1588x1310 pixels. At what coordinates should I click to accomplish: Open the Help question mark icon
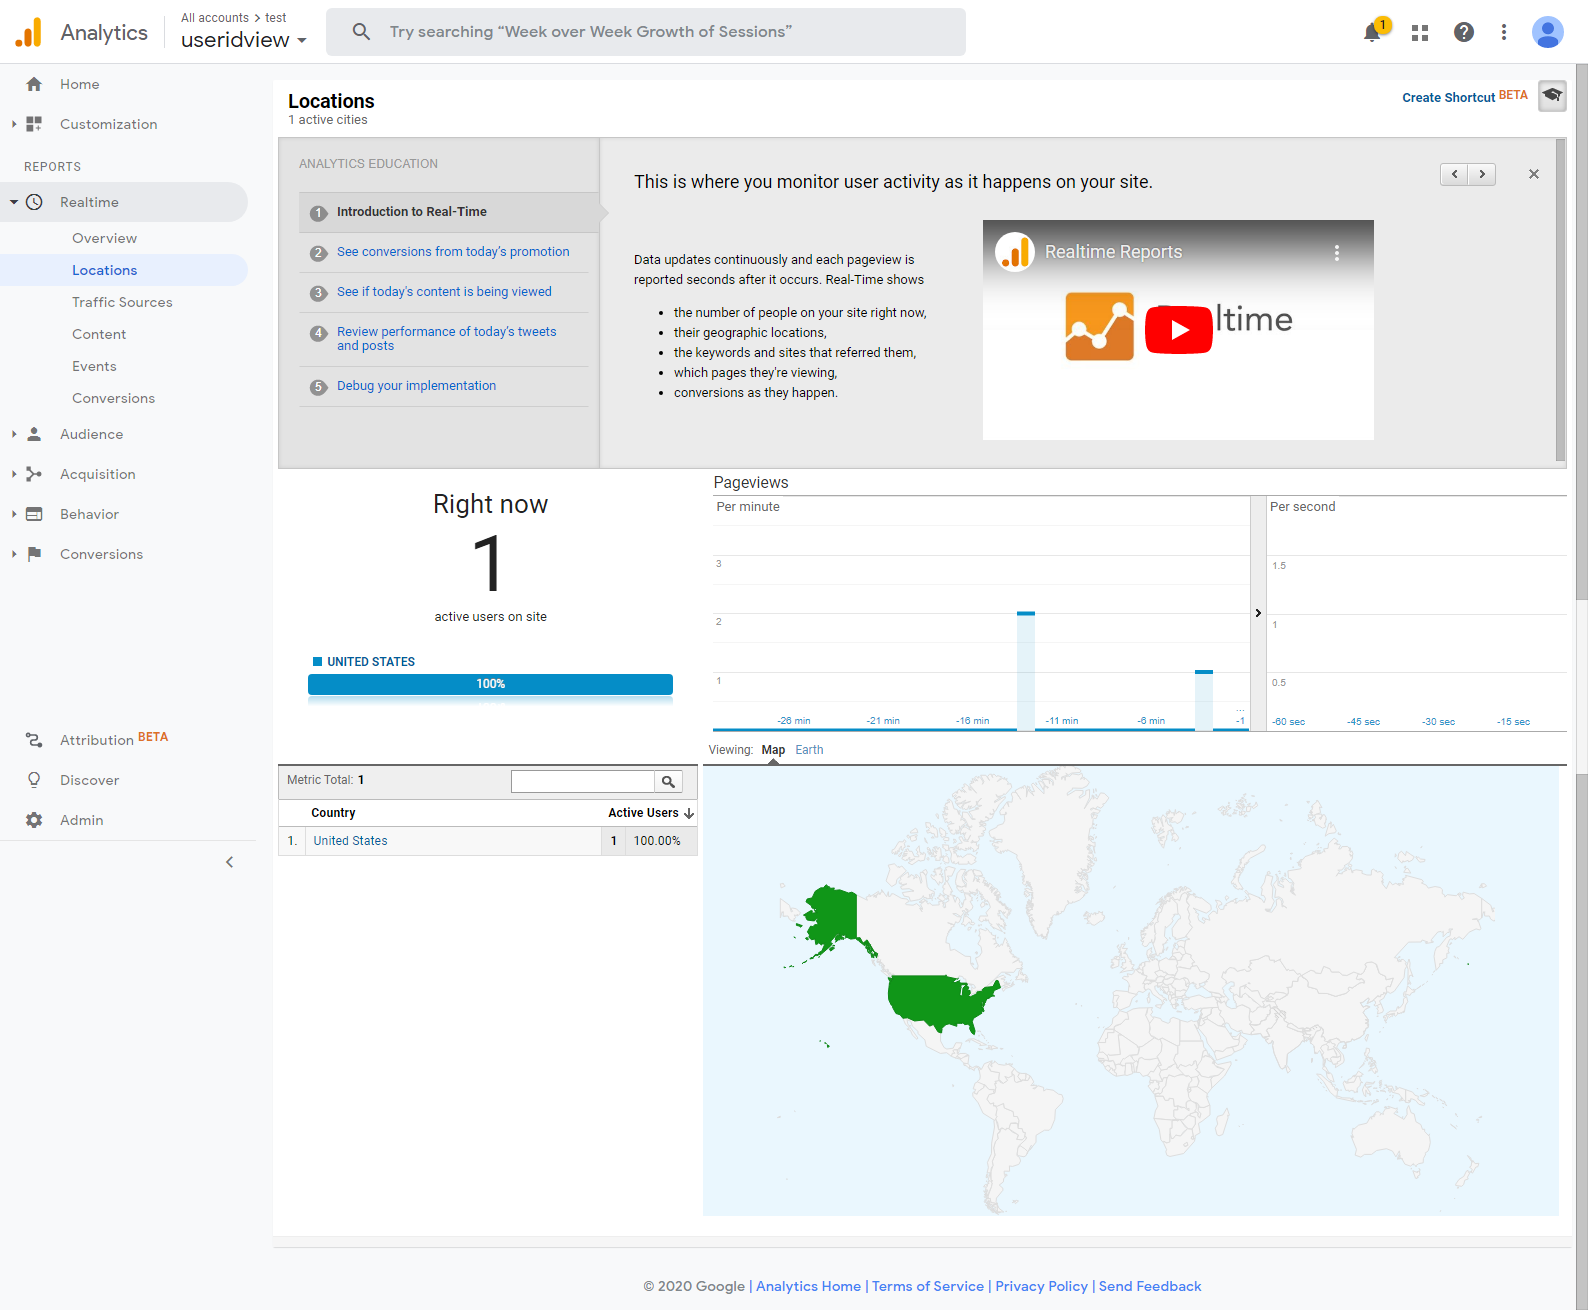[x=1463, y=32]
